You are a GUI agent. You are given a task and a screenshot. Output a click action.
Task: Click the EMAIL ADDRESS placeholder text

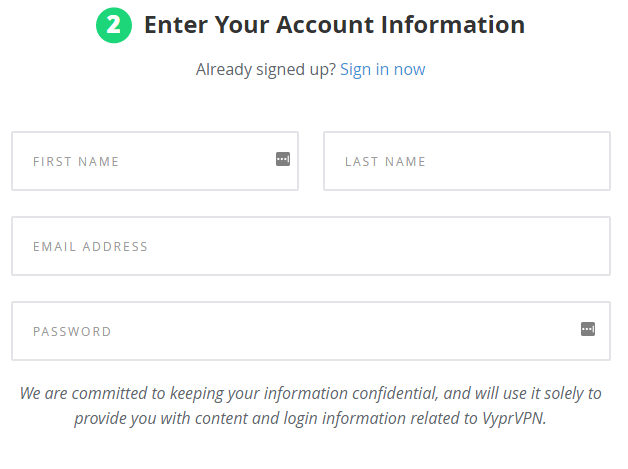tap(91, 246)
